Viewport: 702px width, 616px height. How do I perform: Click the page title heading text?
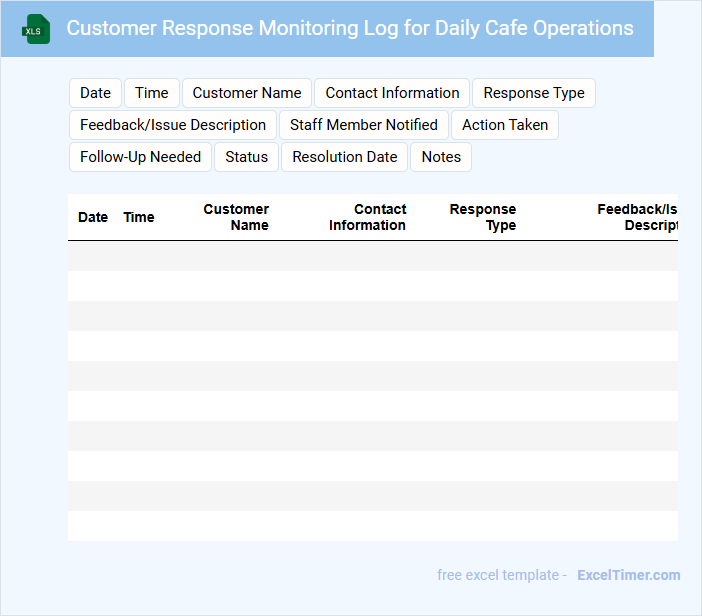(350, 28)
